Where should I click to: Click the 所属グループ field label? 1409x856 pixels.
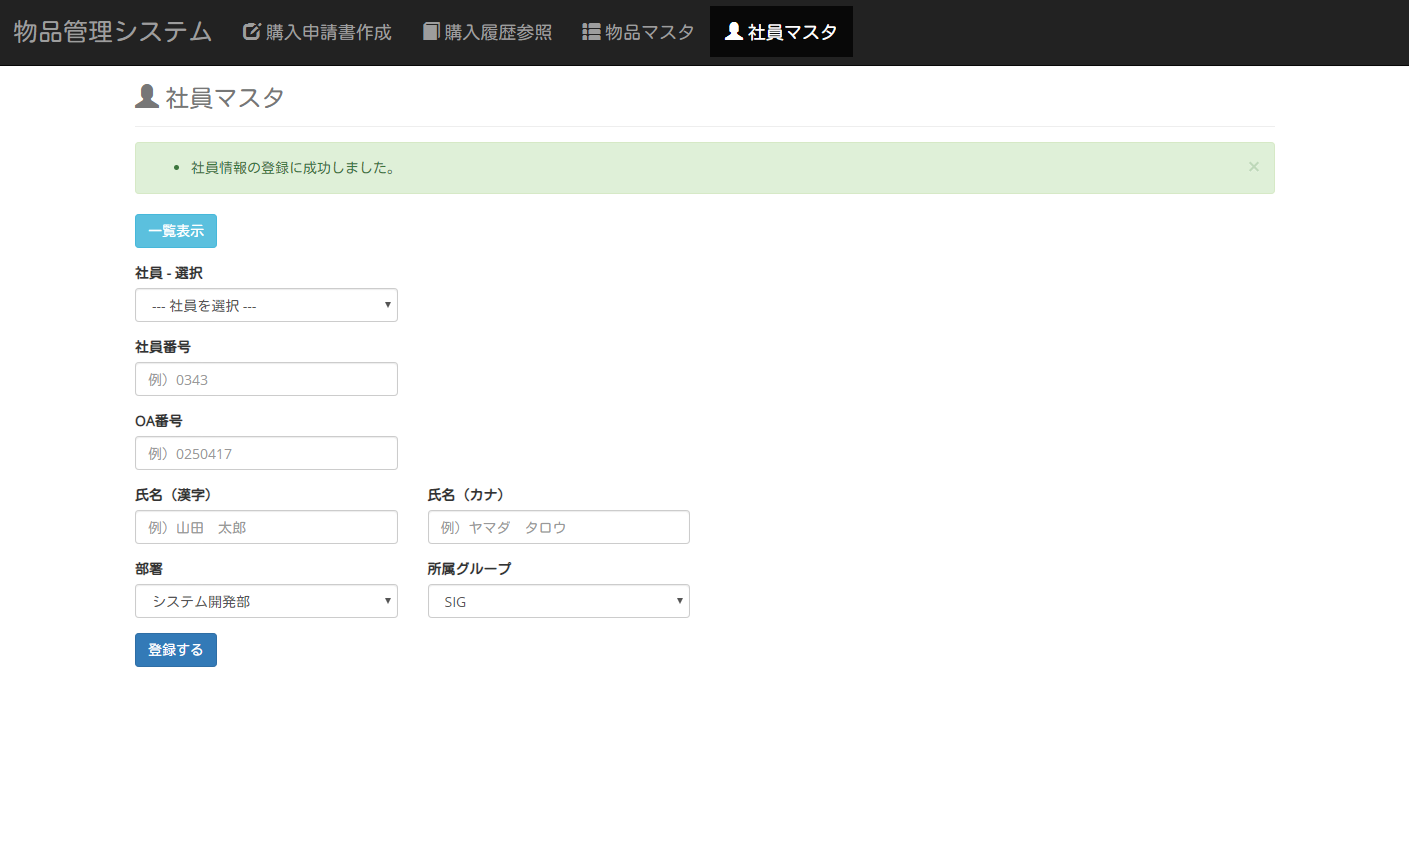pyautogui.click(x=469, y=569)
